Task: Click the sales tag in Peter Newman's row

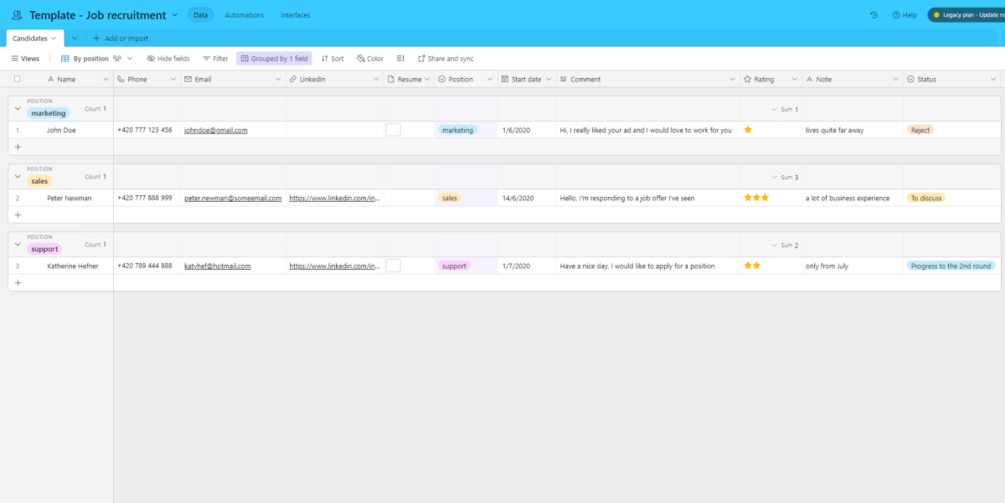Action: click(449, 198)
